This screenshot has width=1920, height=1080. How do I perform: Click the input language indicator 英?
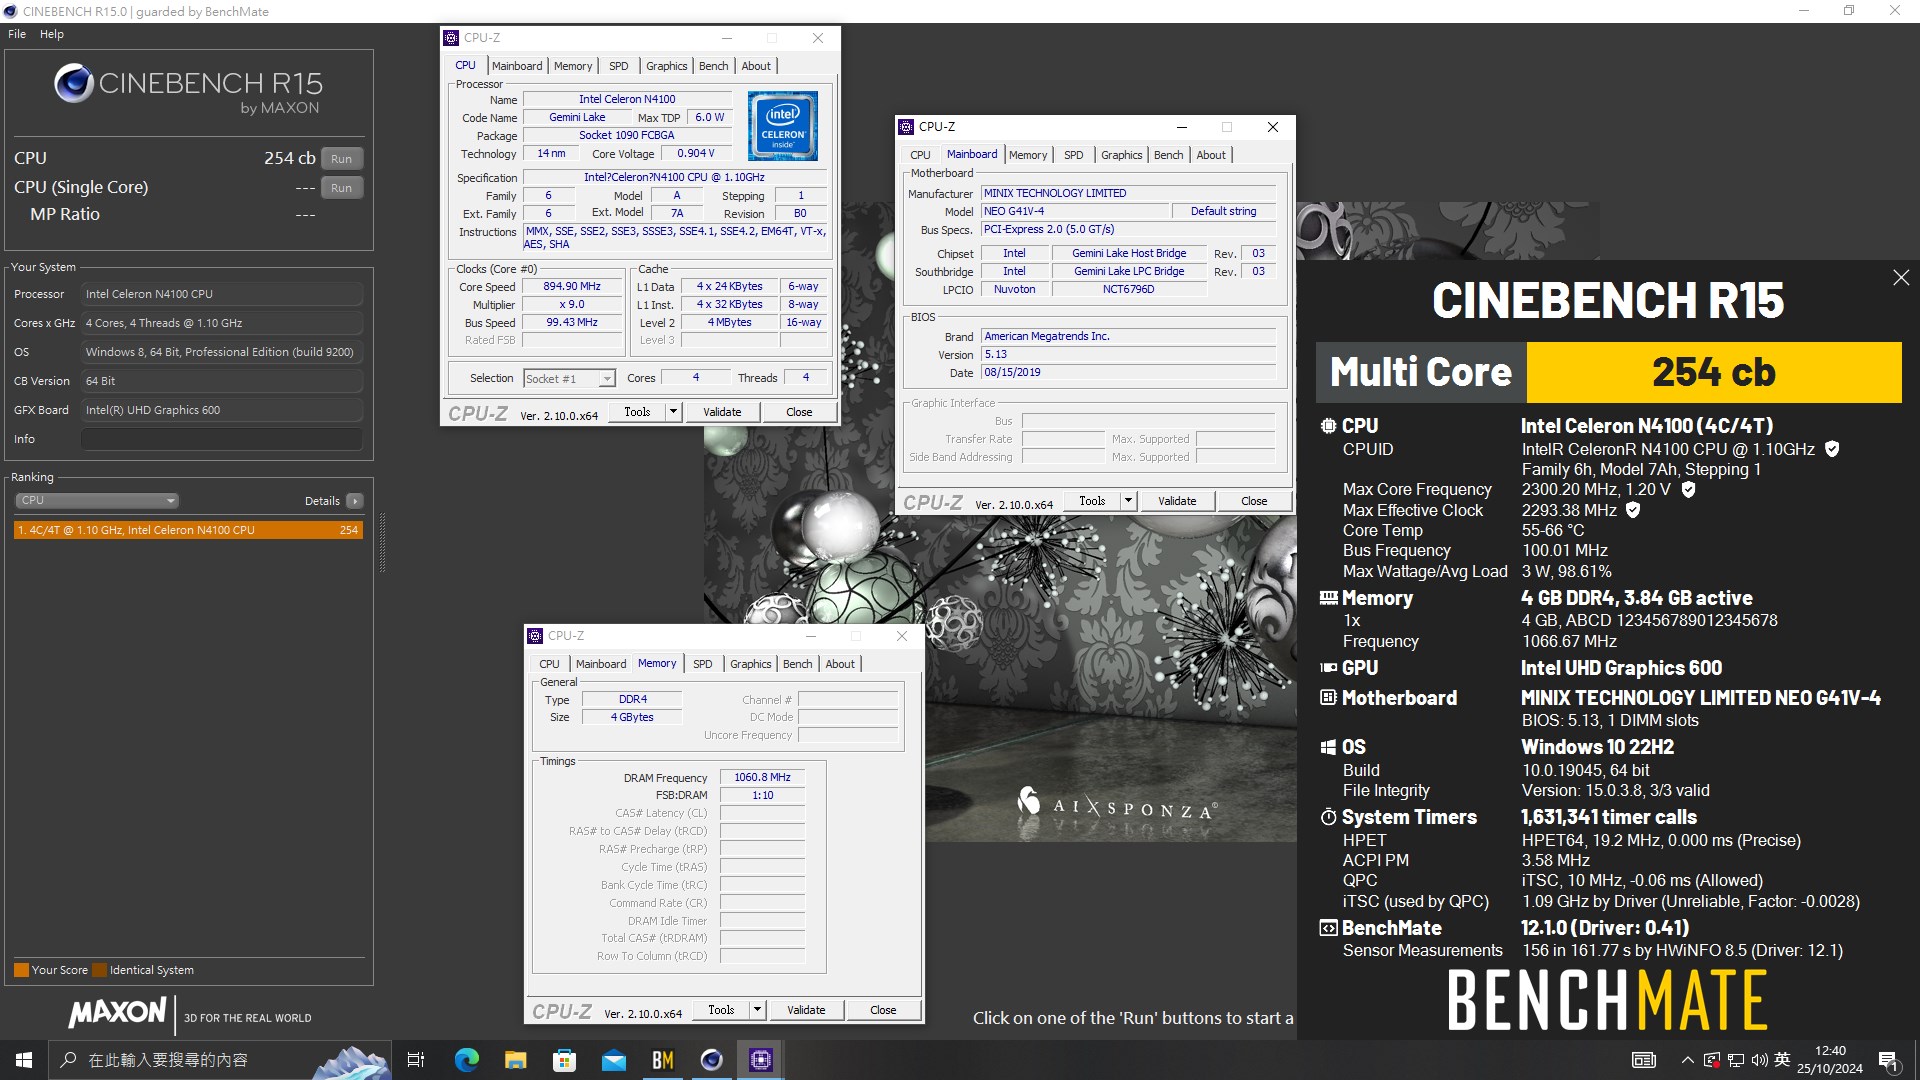point(1782,1060)
